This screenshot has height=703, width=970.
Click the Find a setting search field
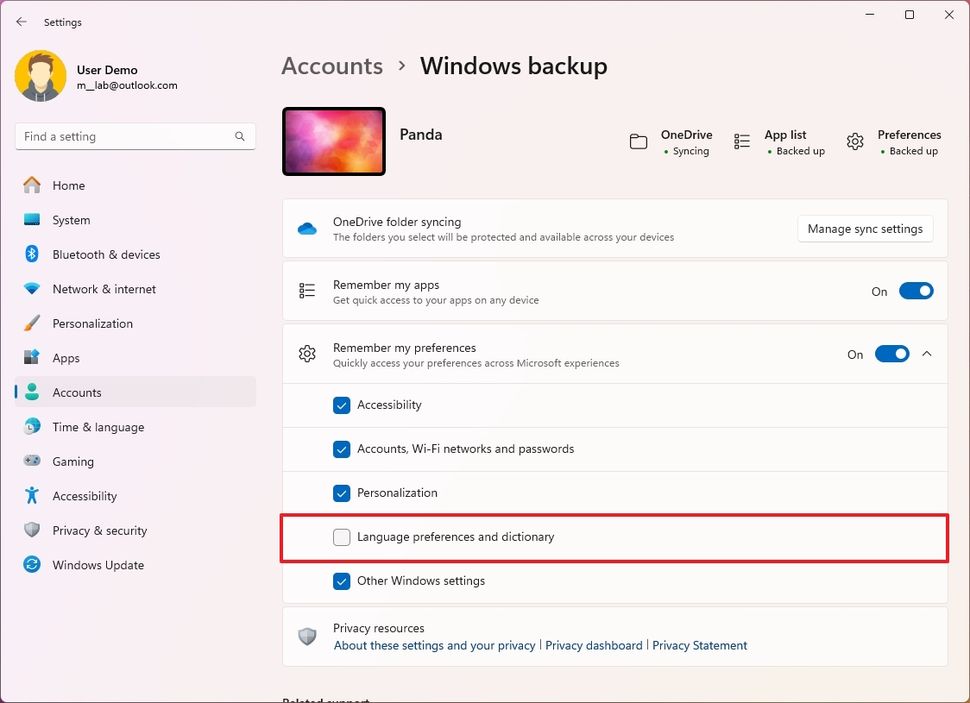point(135,135)
